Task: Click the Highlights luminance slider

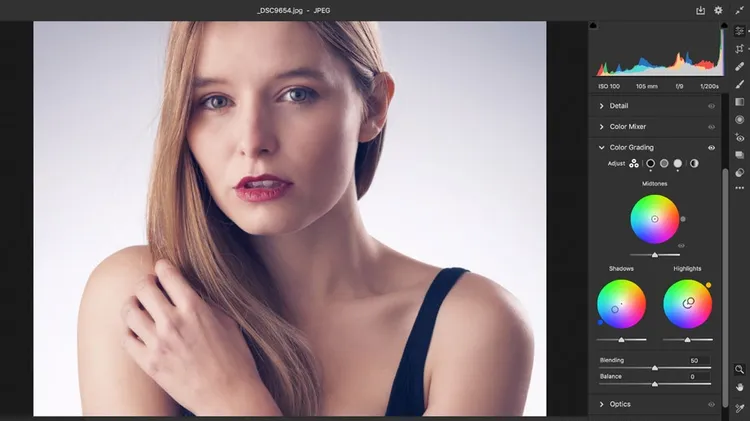Action: [687, 340]
